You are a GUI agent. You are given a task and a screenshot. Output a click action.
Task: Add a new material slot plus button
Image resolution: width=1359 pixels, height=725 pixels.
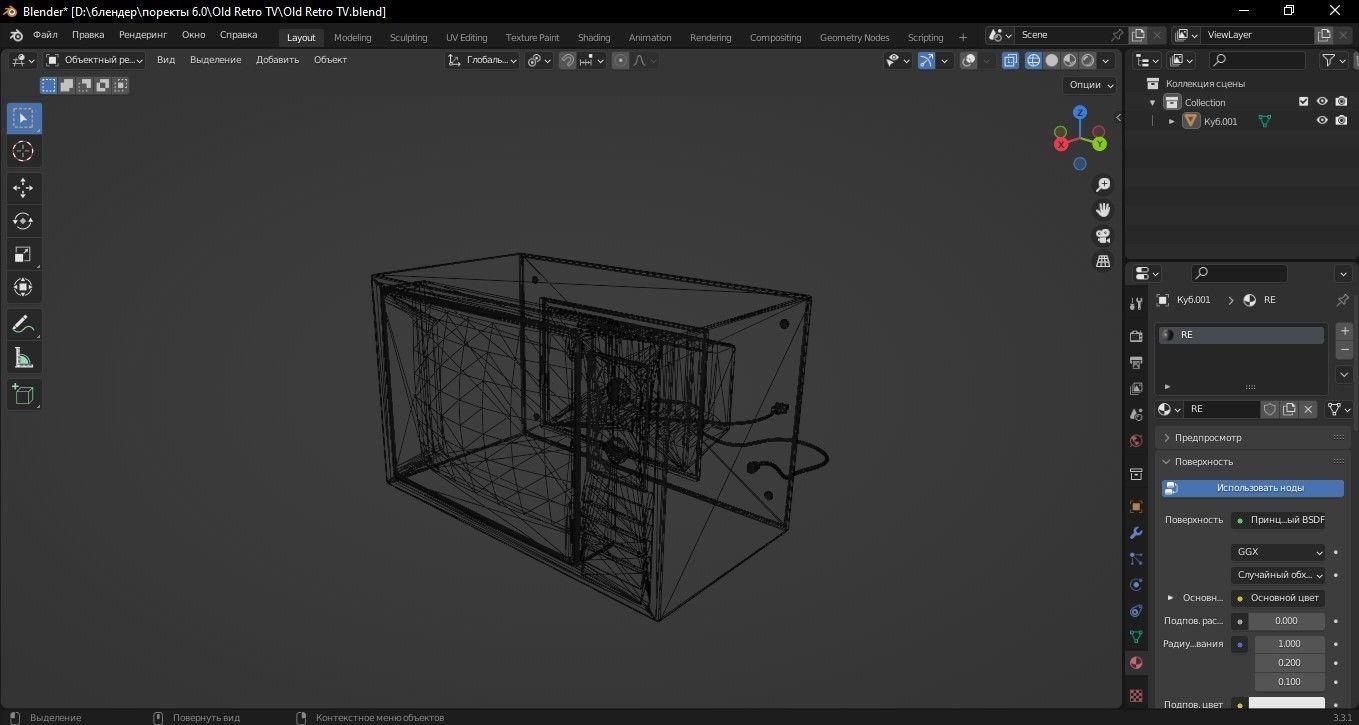pos(1344,331)
